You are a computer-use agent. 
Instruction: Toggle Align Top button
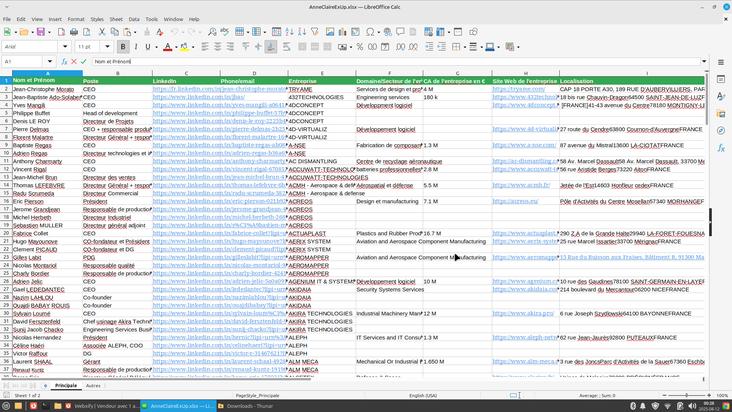(x=246, y=47)
